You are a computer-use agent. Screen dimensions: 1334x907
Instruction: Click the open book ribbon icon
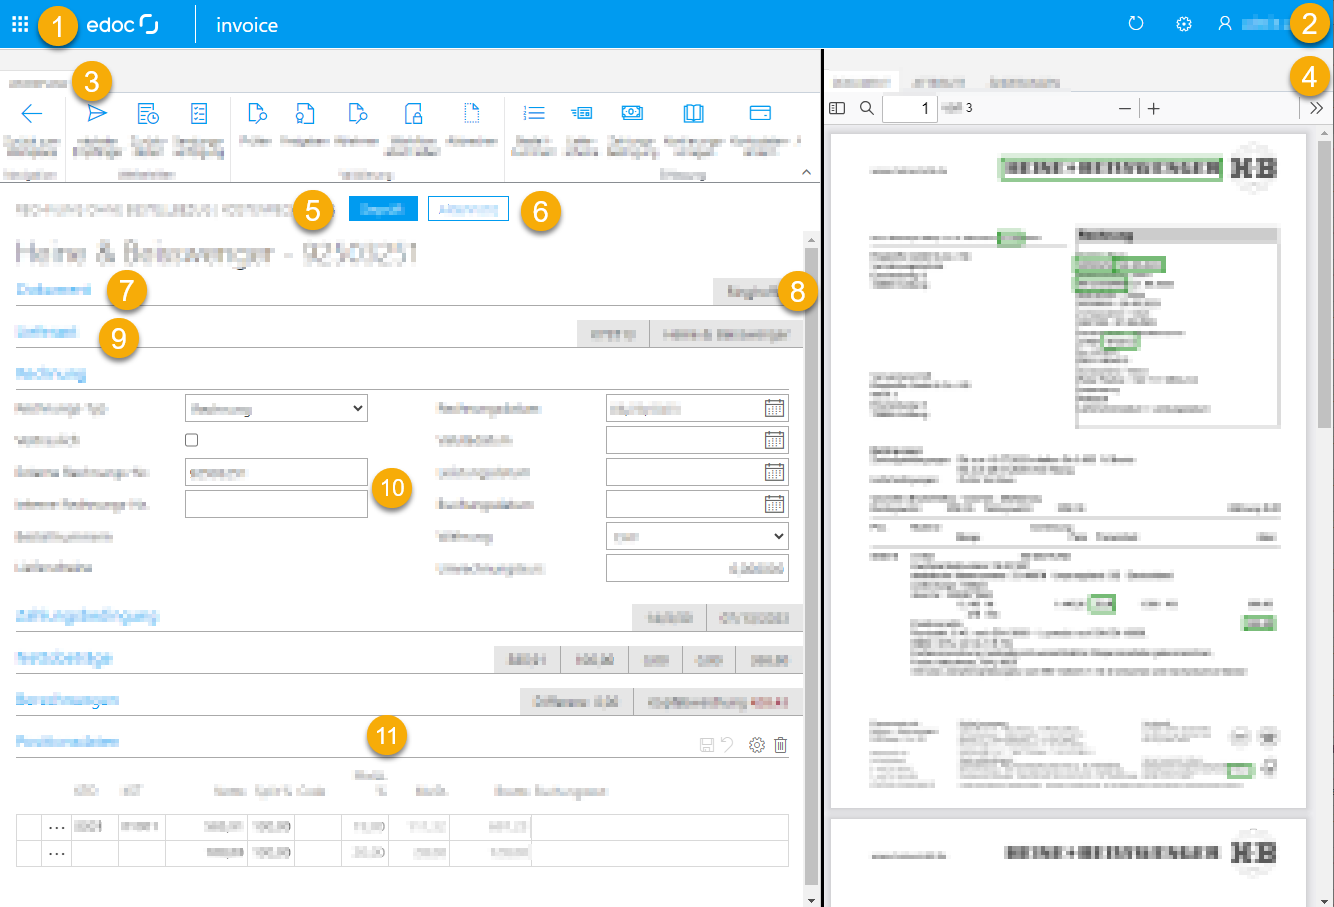(693, 113)
